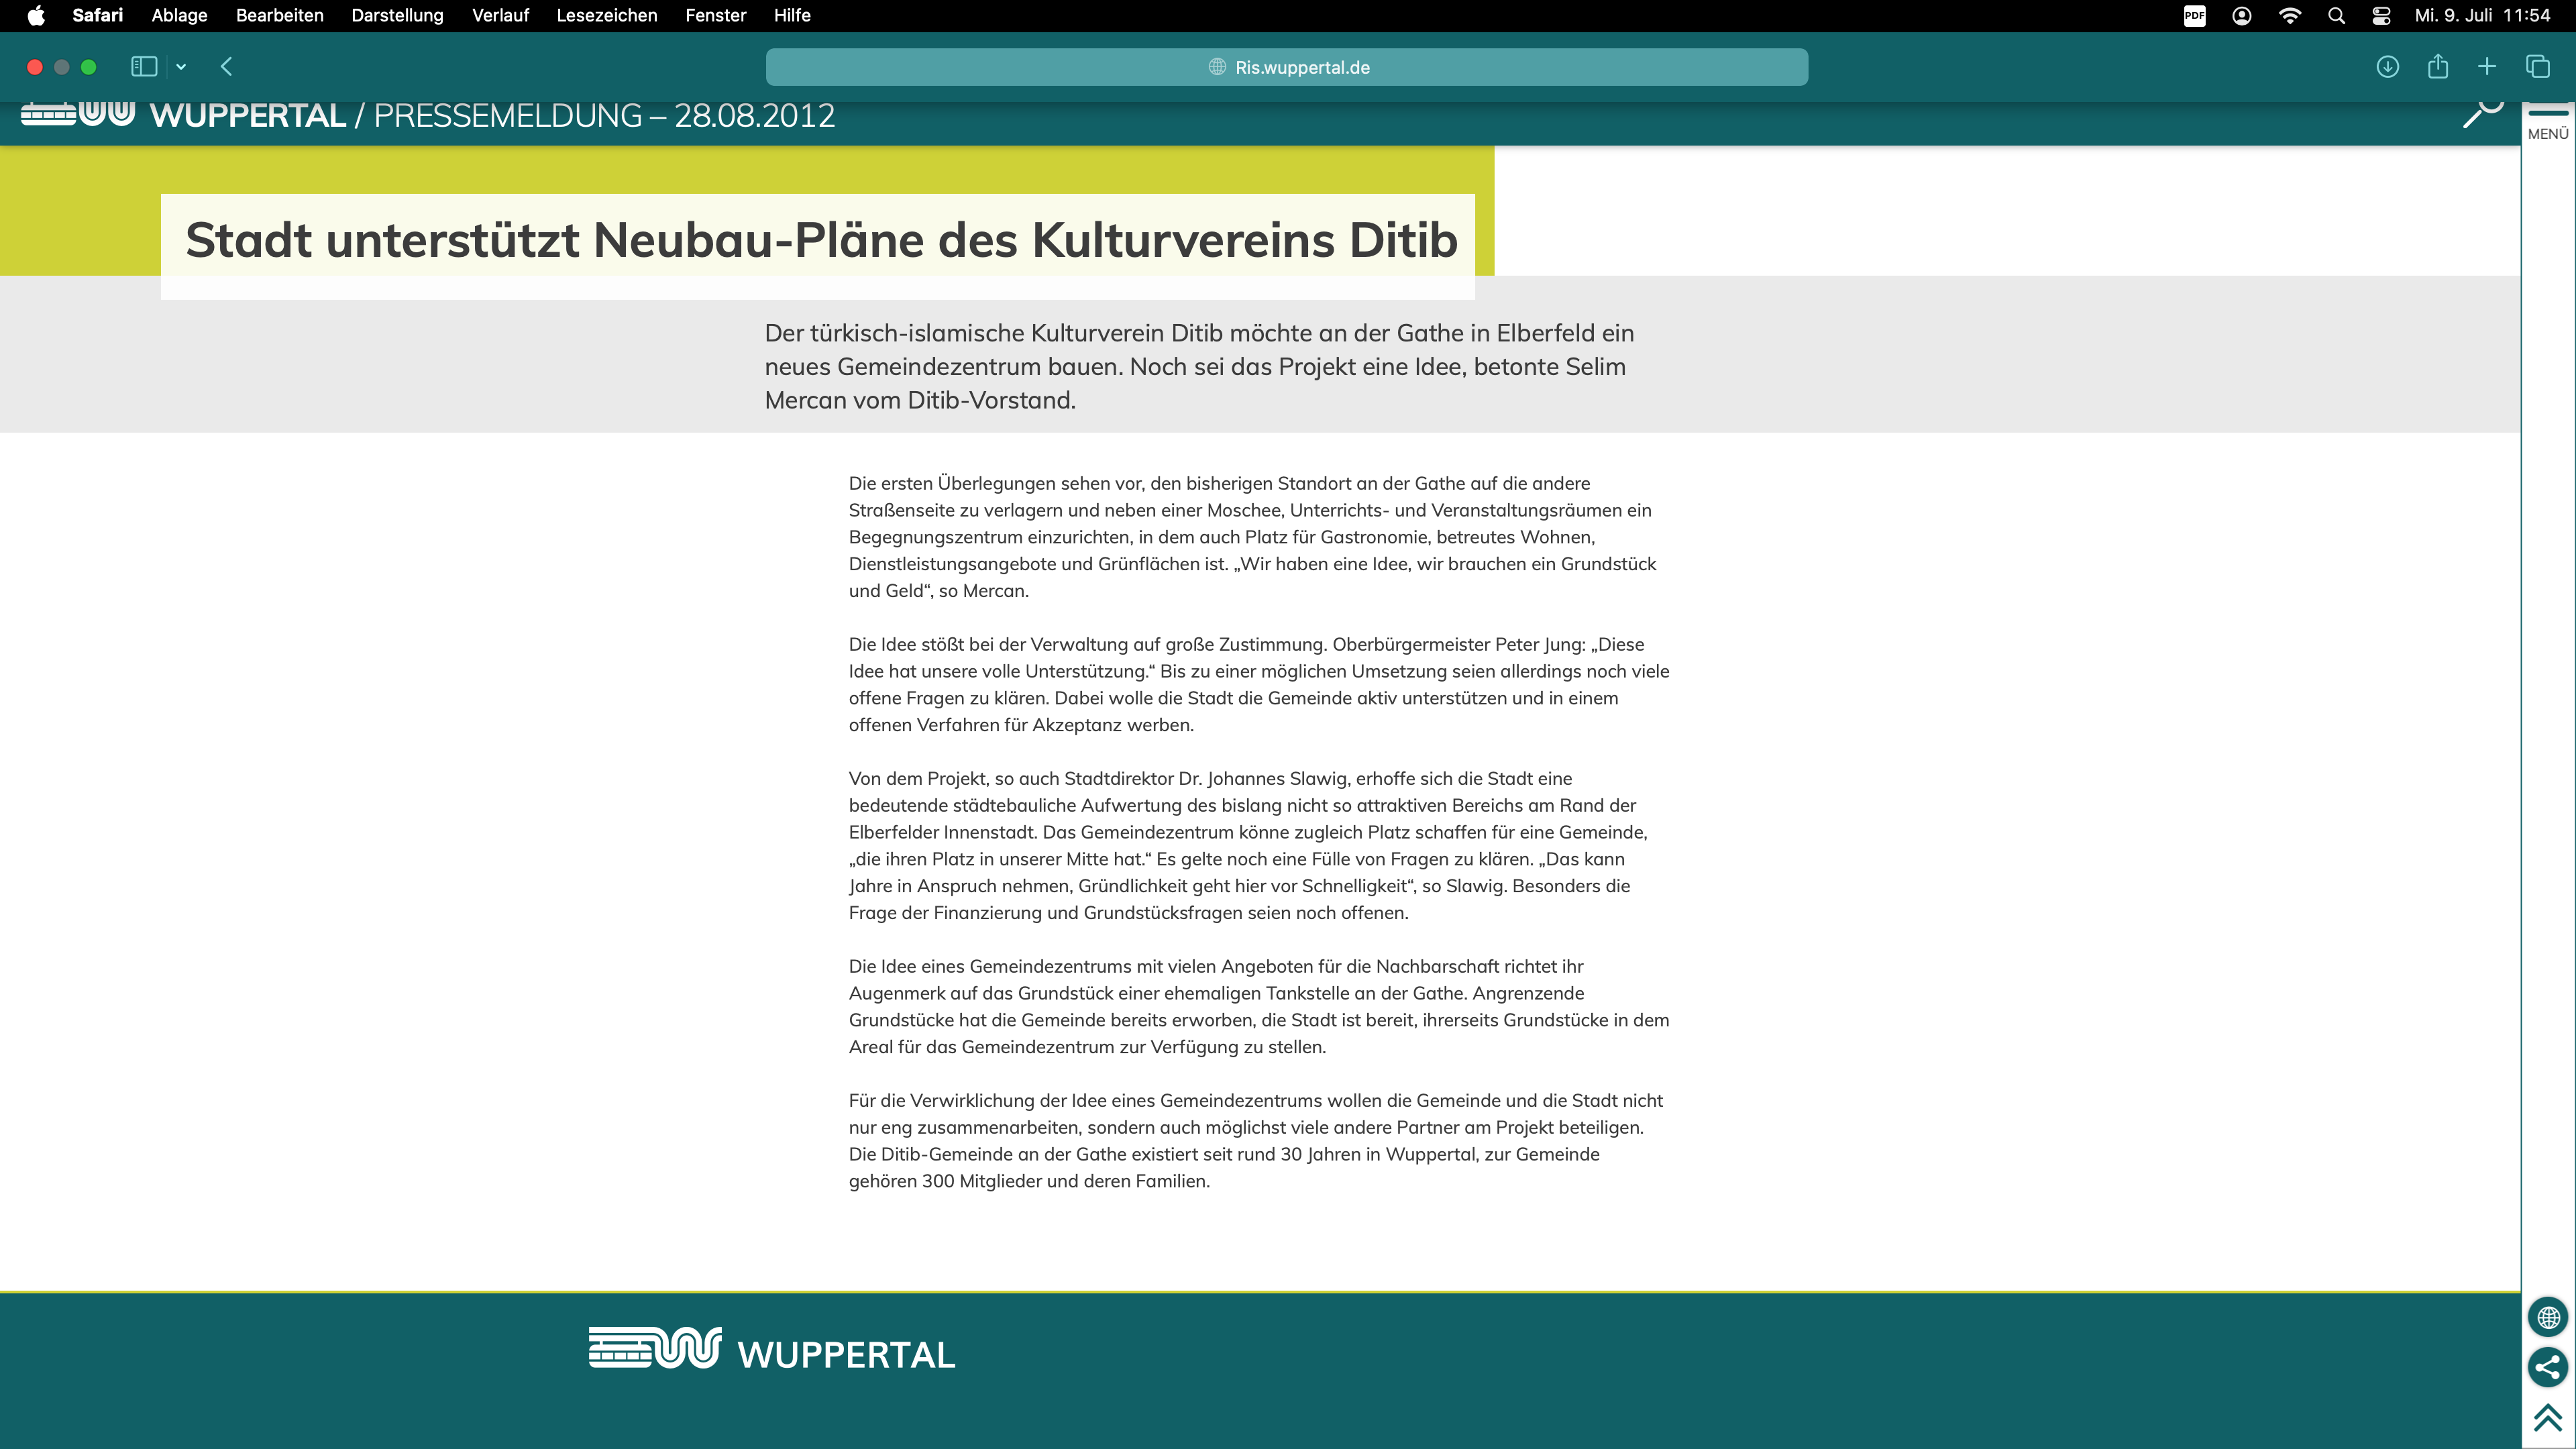Viewport: 2576px width, 1449px height.
Task: Toggle the Safari sidebar
Action: click(x=144, y=66)
